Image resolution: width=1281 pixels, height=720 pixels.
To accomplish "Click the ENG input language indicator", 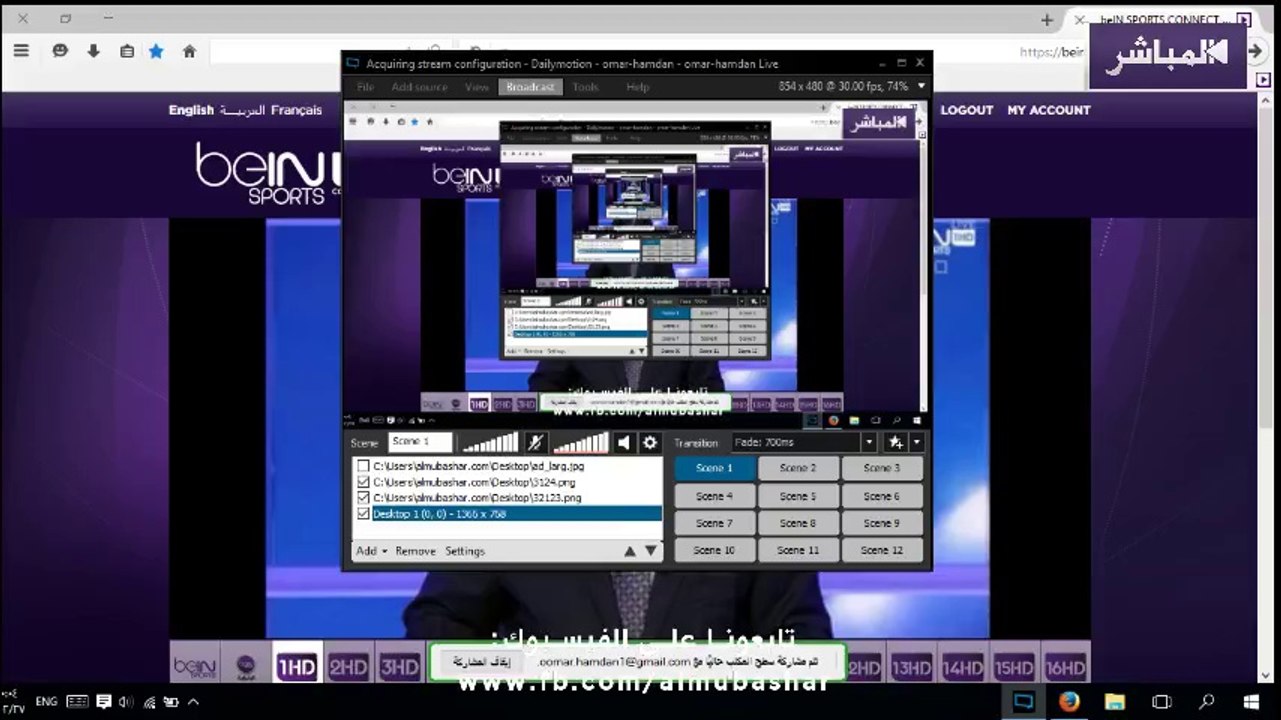I will coord(46,702).
